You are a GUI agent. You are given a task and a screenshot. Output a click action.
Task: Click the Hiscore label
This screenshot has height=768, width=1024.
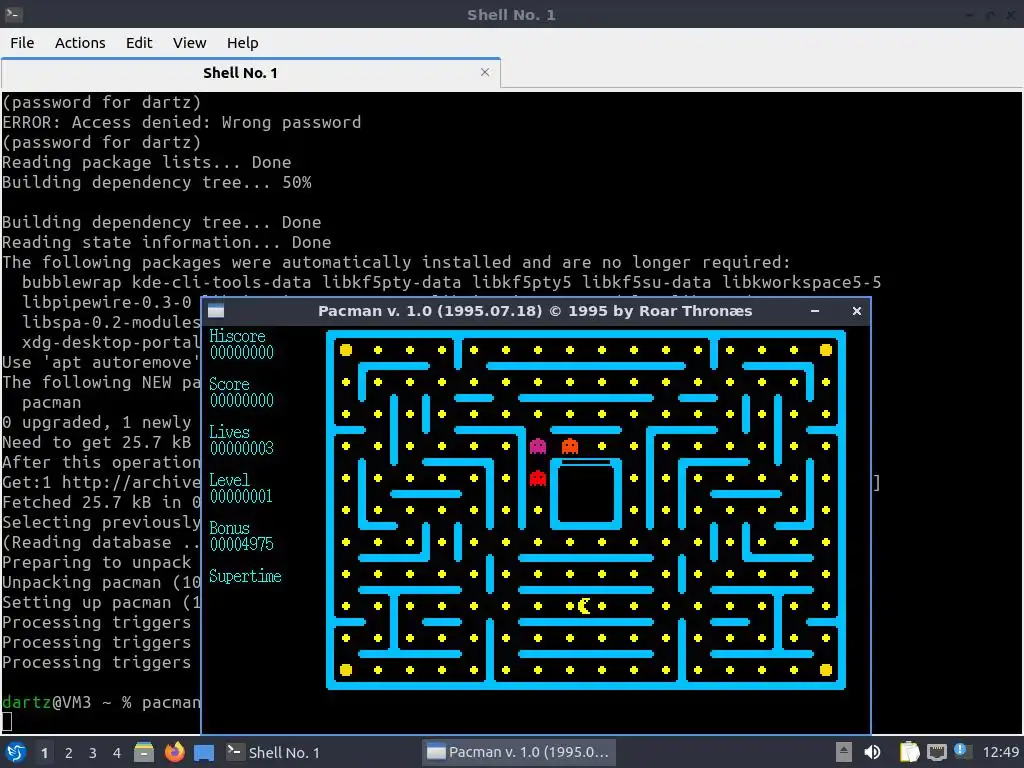(x=237, y=336)
